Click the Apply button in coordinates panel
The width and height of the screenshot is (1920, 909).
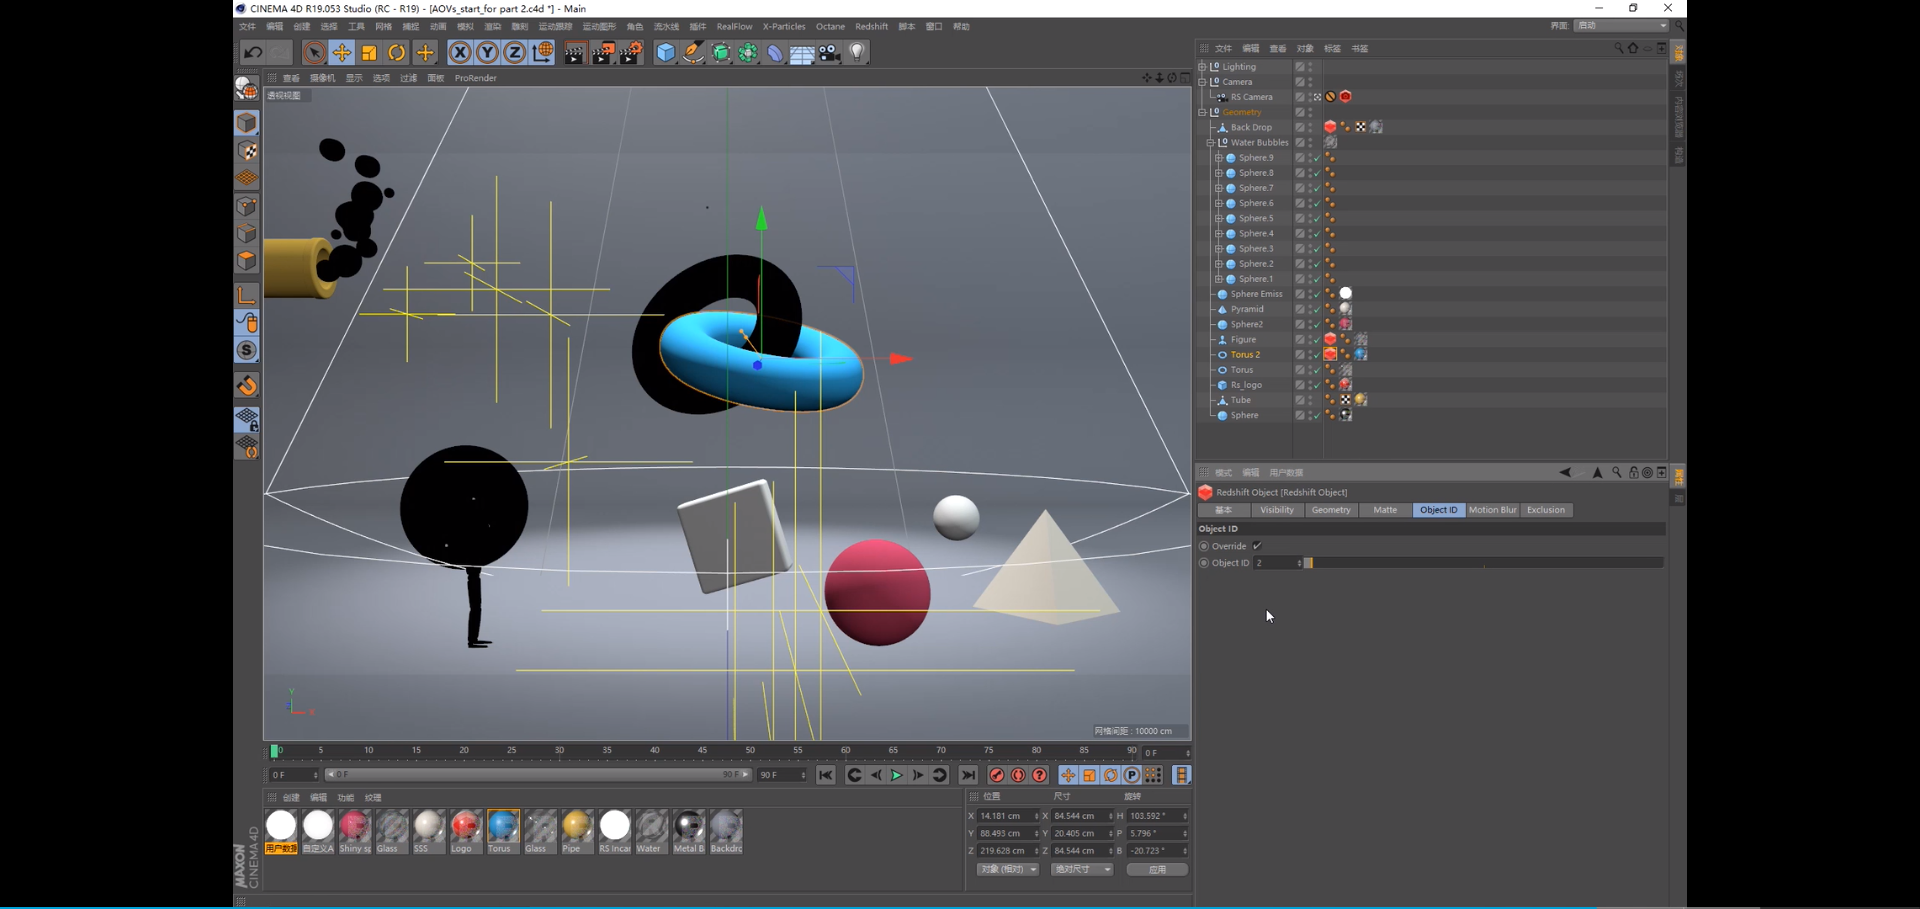pyautogui.click(x=1157, y=870)
